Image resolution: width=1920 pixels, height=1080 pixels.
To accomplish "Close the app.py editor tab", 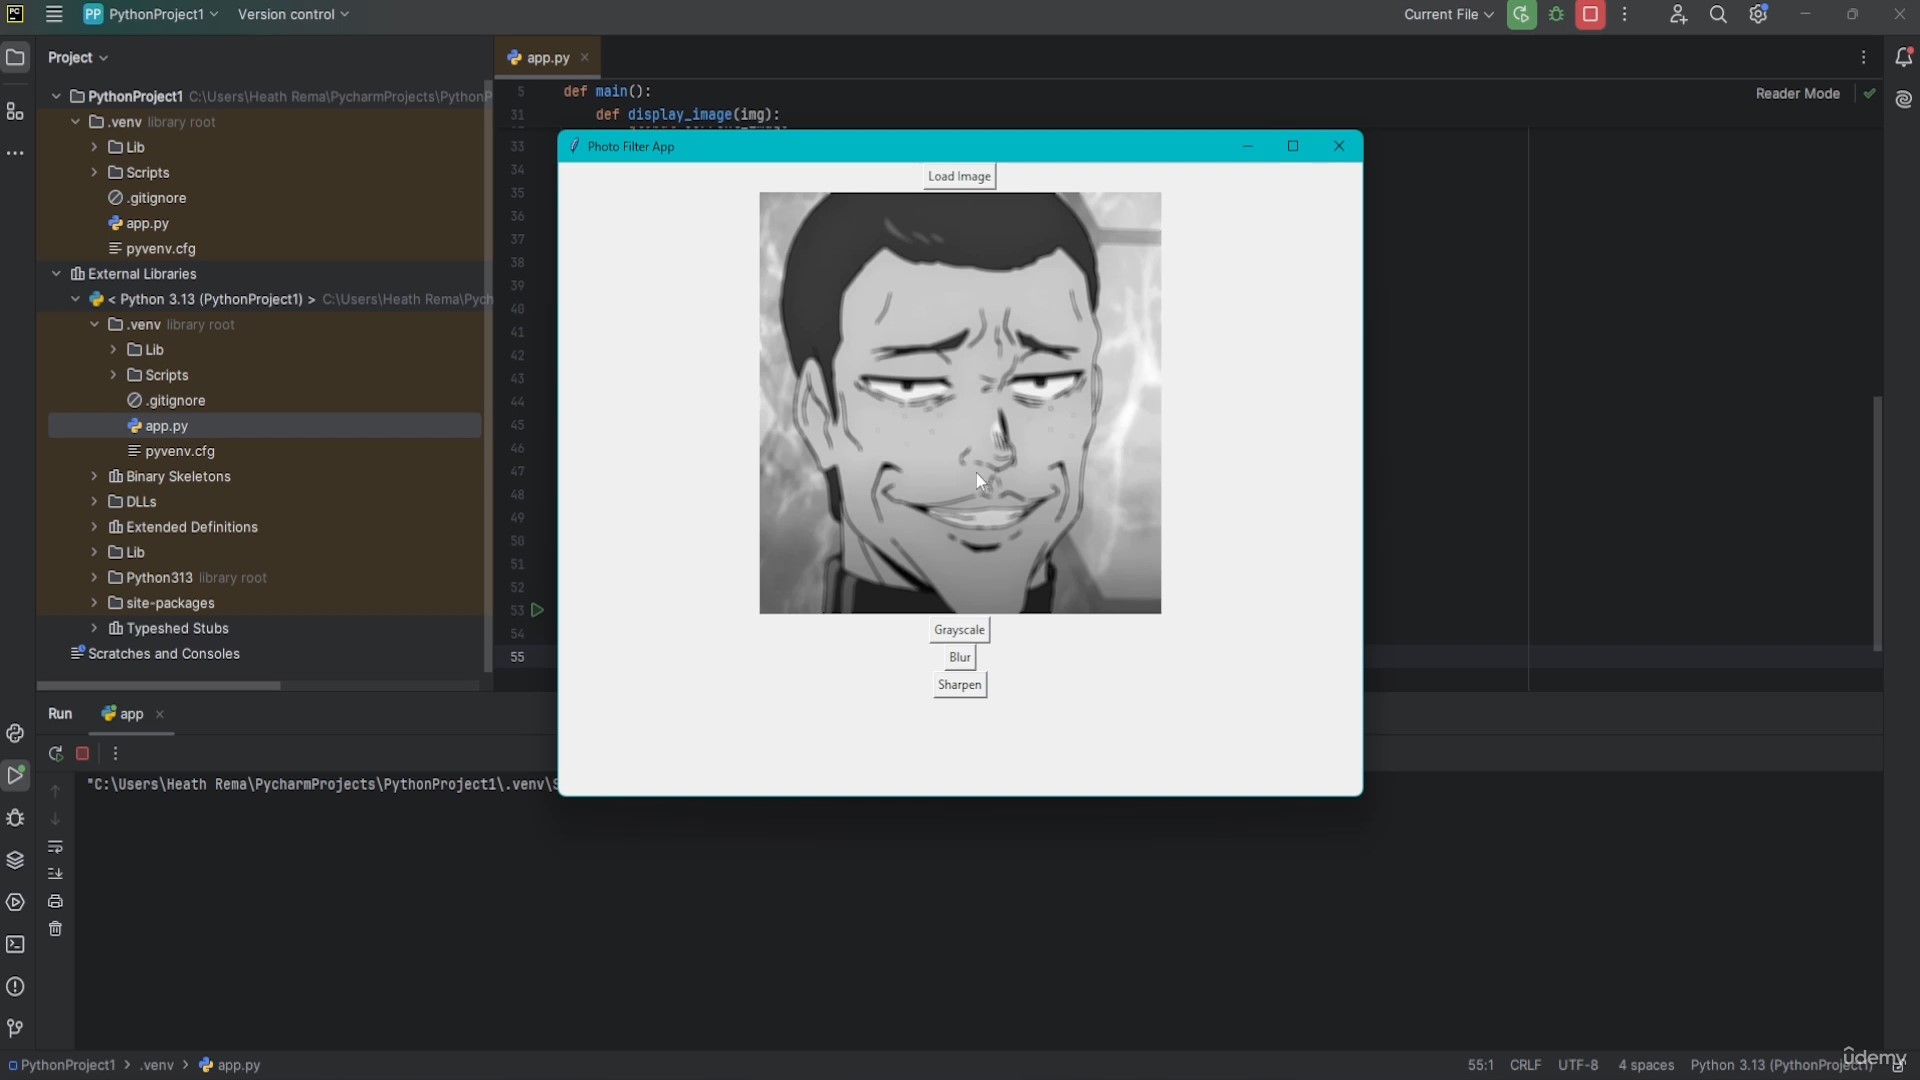I will (585, 58).
